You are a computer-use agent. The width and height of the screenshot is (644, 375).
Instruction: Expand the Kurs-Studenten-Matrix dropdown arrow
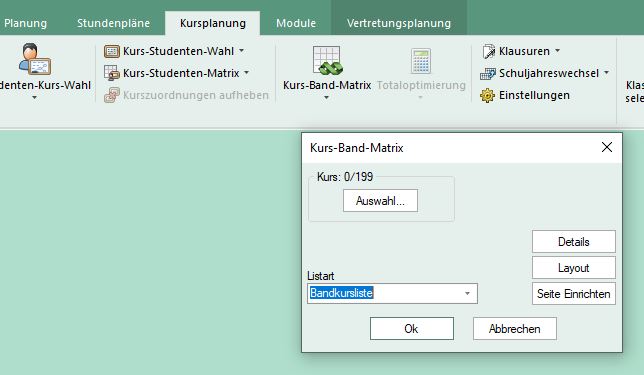(246, 72)
